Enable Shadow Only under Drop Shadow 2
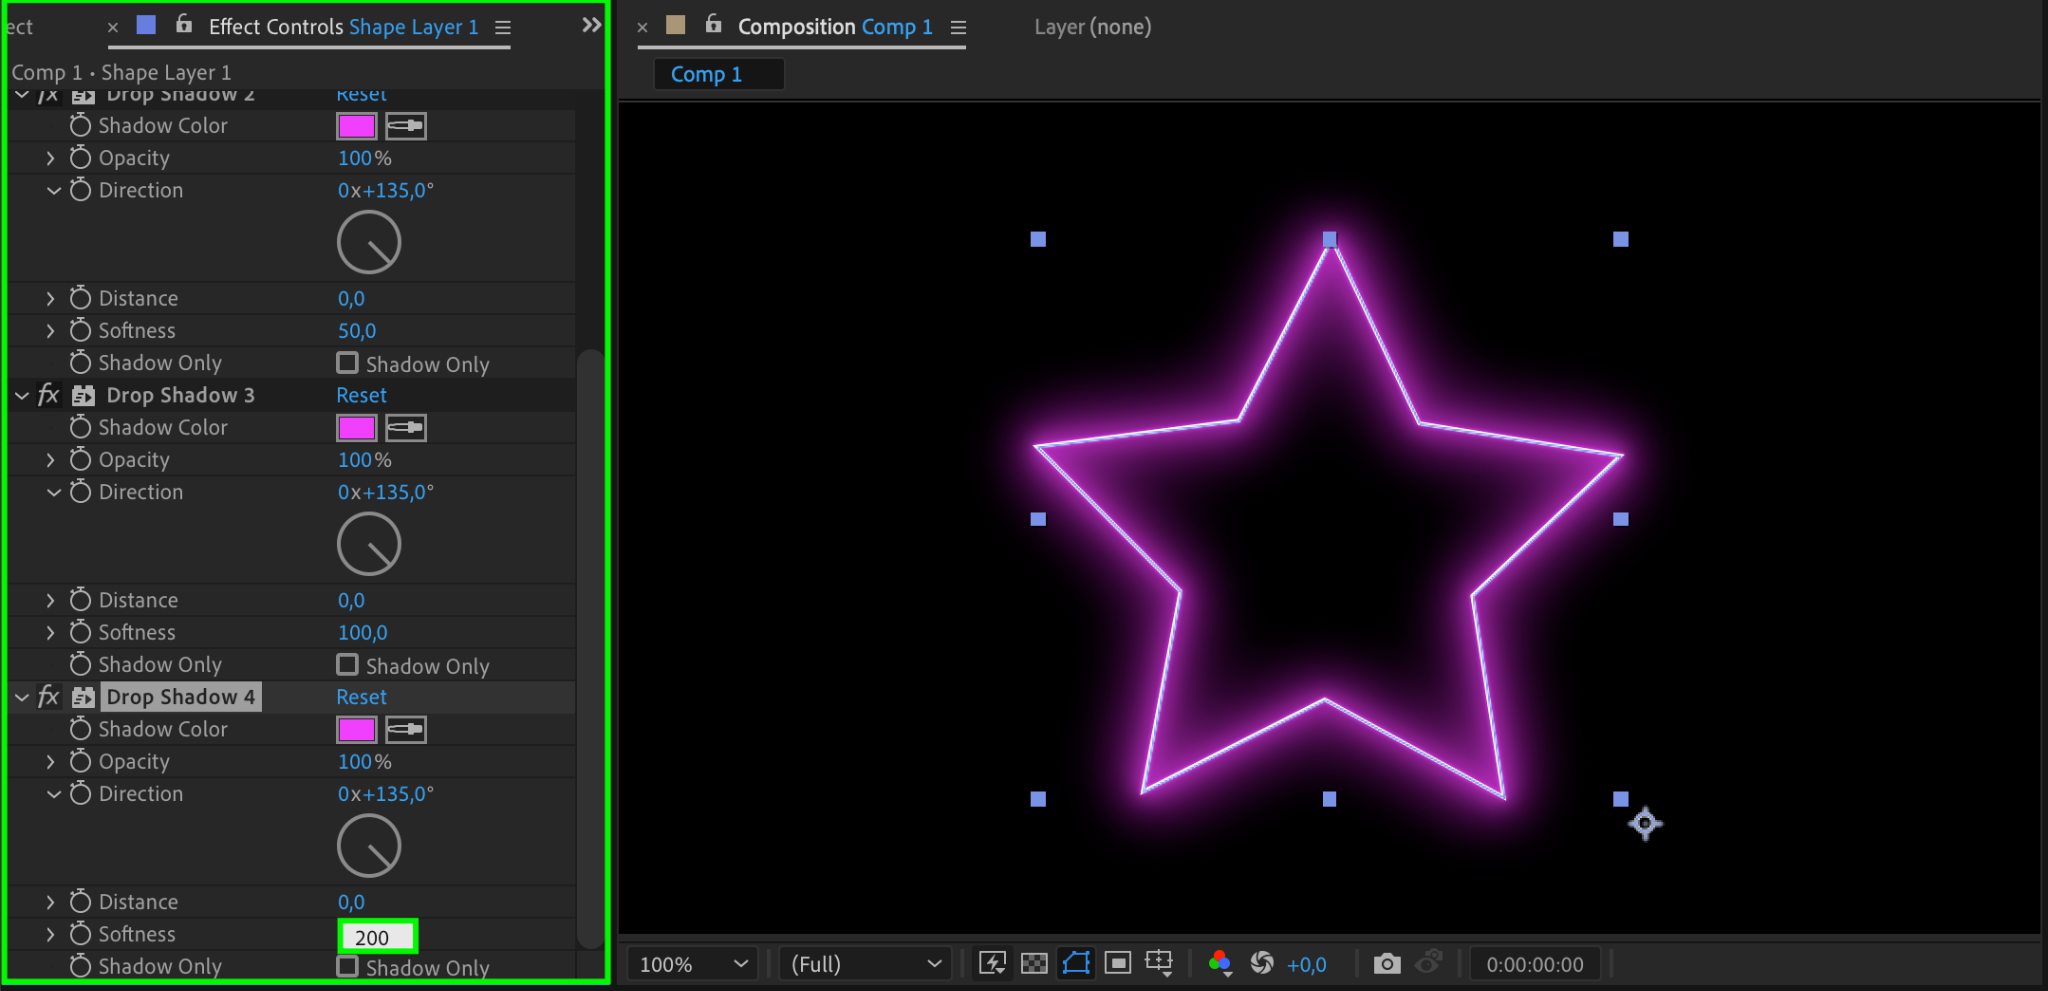This screenshot has height=991, width=2048. tap(348, 363)
